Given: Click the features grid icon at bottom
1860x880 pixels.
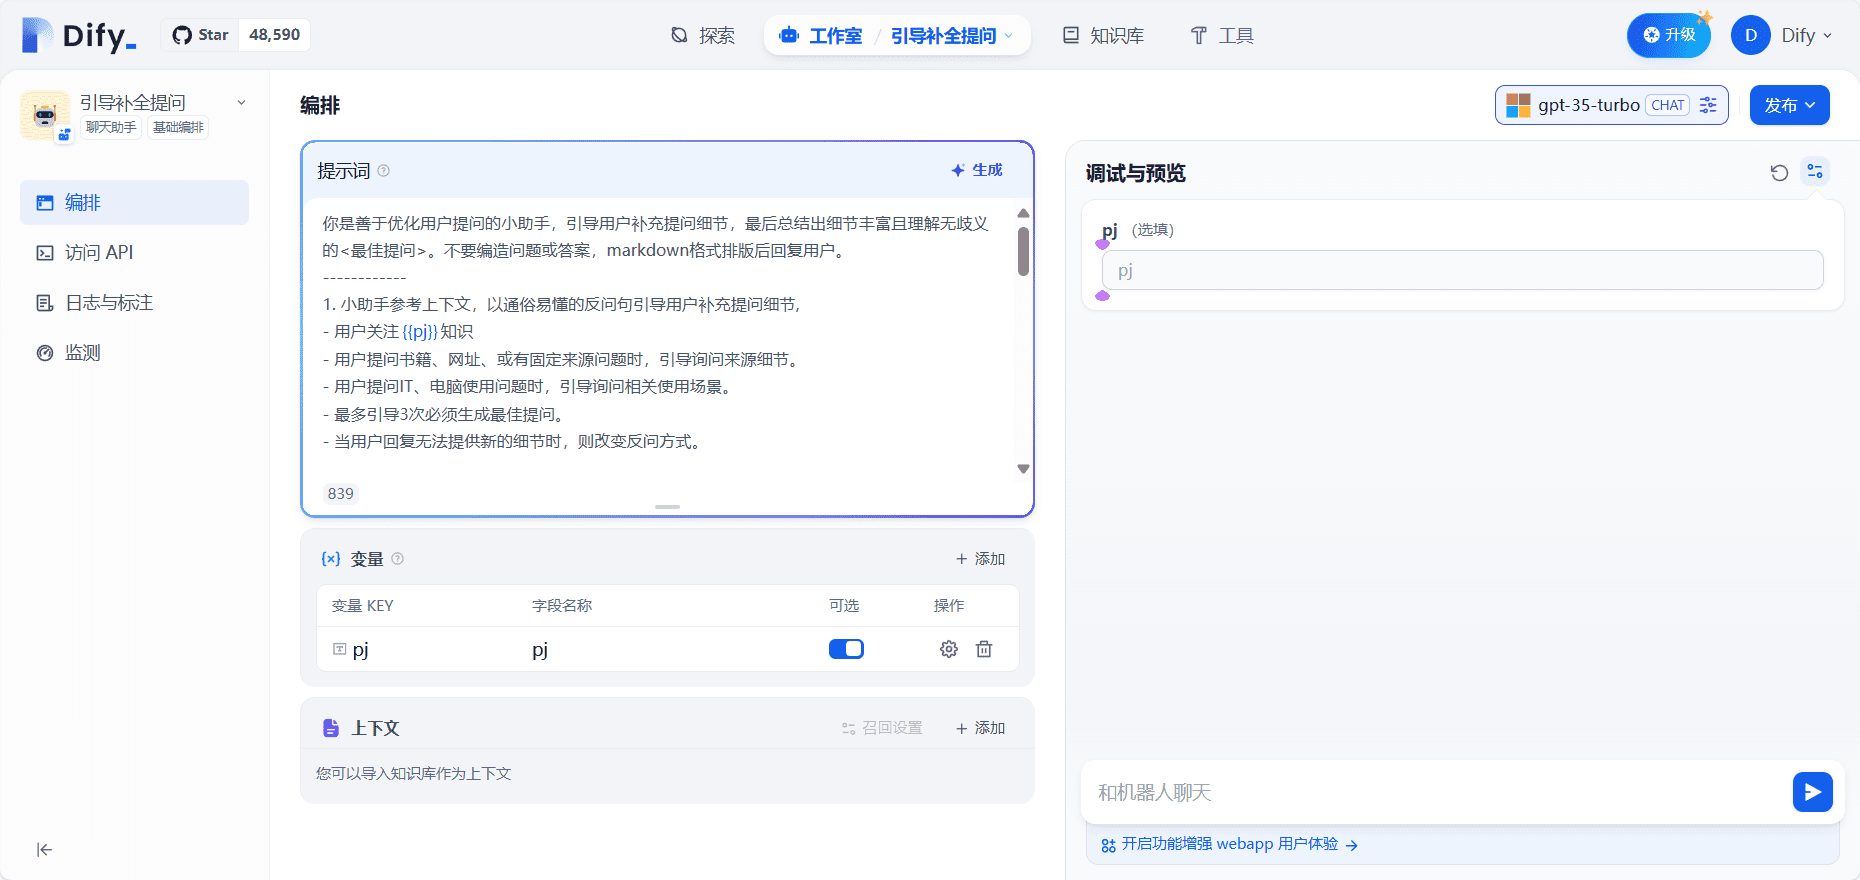Looking at the screenshot, I should pyautogui.click(x=1108, y=845).
